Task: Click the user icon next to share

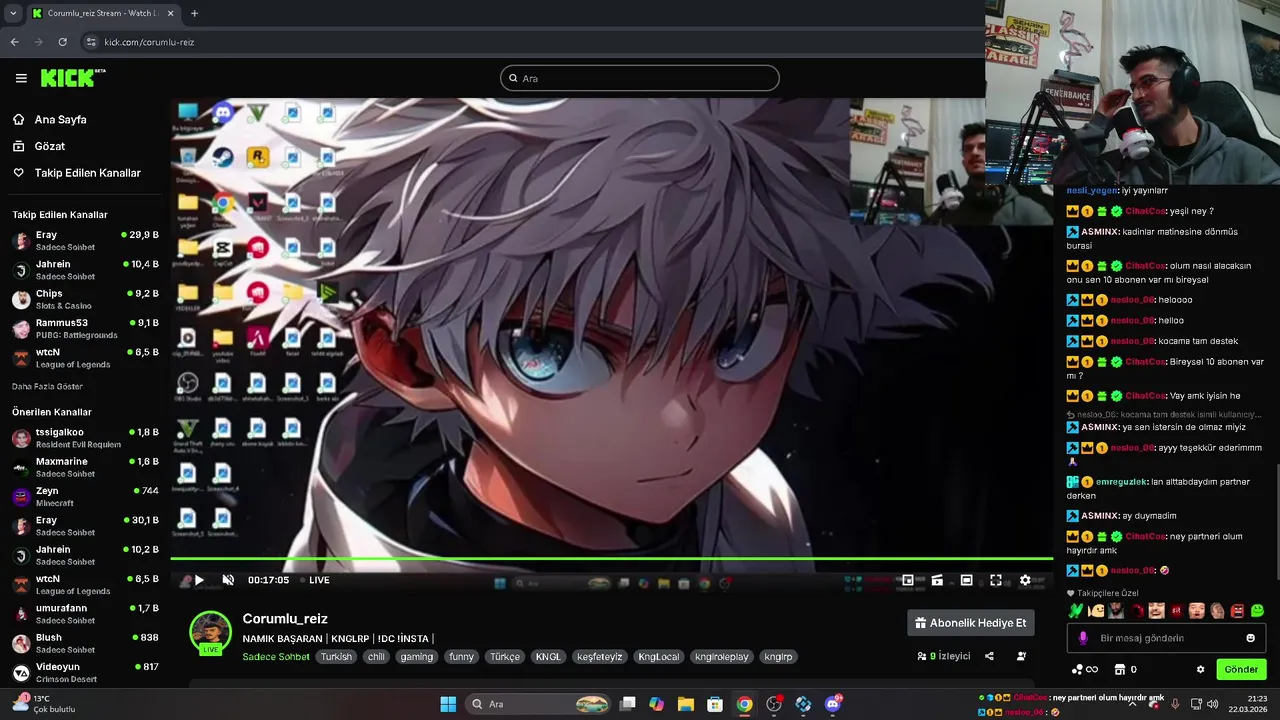Action: point(1021,656)
